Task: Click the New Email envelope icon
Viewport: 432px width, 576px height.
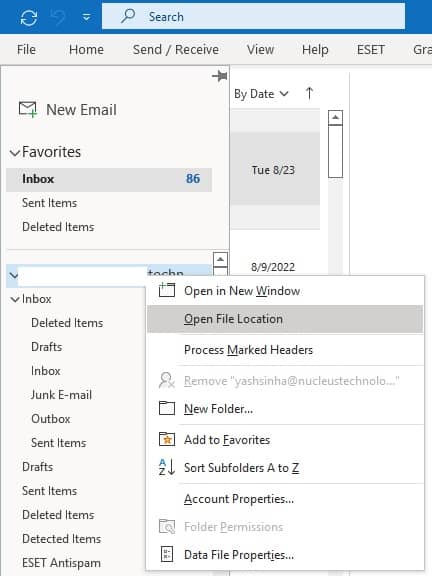Action: coord(28,110)
